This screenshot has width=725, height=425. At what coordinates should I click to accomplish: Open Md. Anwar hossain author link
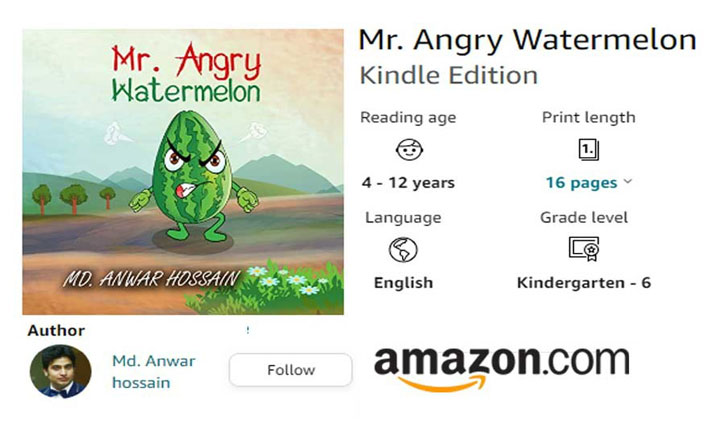click(154, 372)
